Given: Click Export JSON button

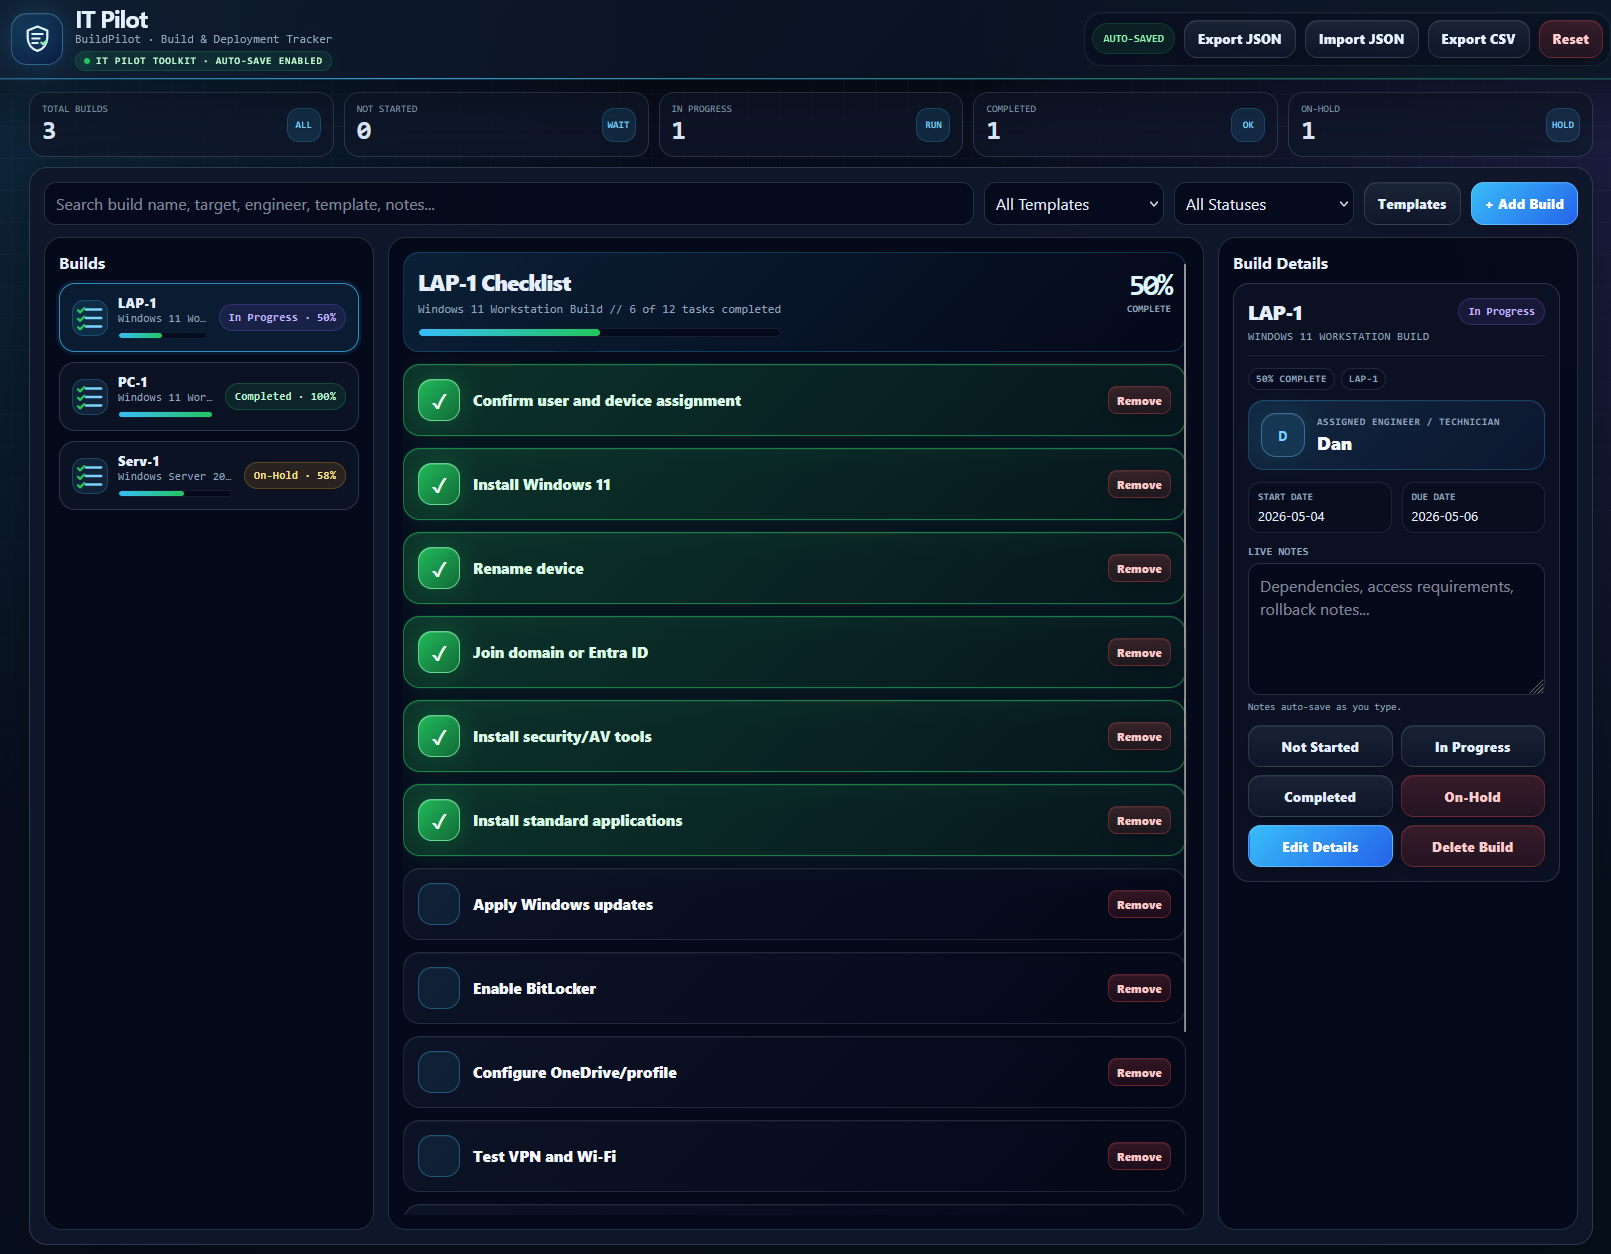Looking at the screenshot, I should pyautogui.click(x=1239, y=39).
